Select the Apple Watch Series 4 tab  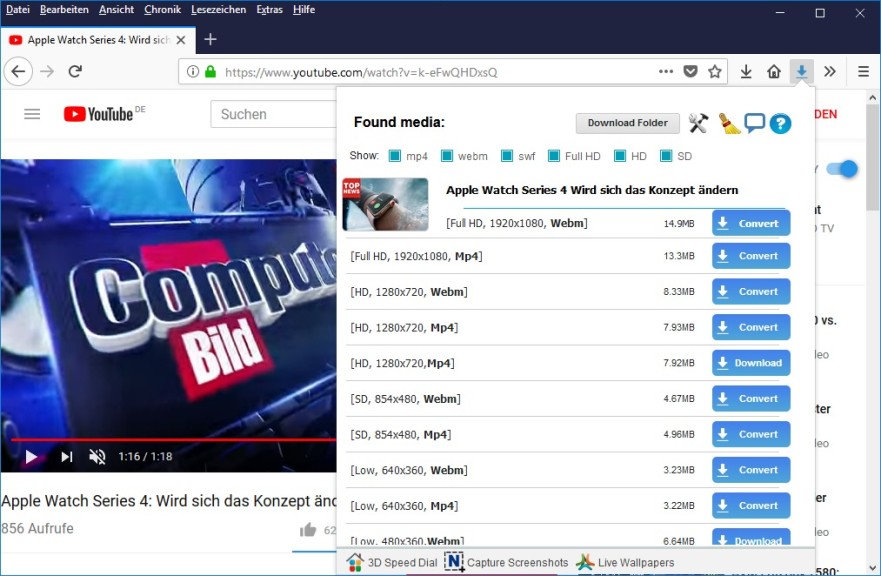point(95,41)
